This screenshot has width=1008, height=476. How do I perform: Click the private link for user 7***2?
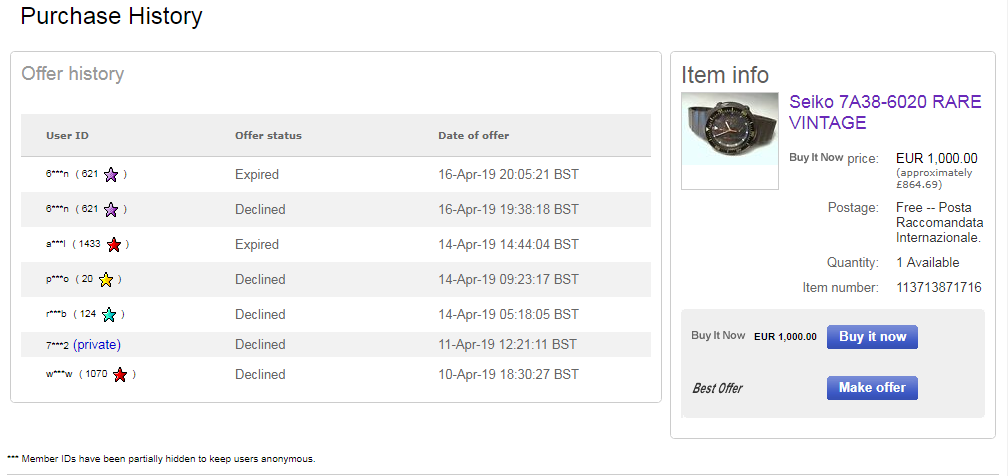(97, 345)
